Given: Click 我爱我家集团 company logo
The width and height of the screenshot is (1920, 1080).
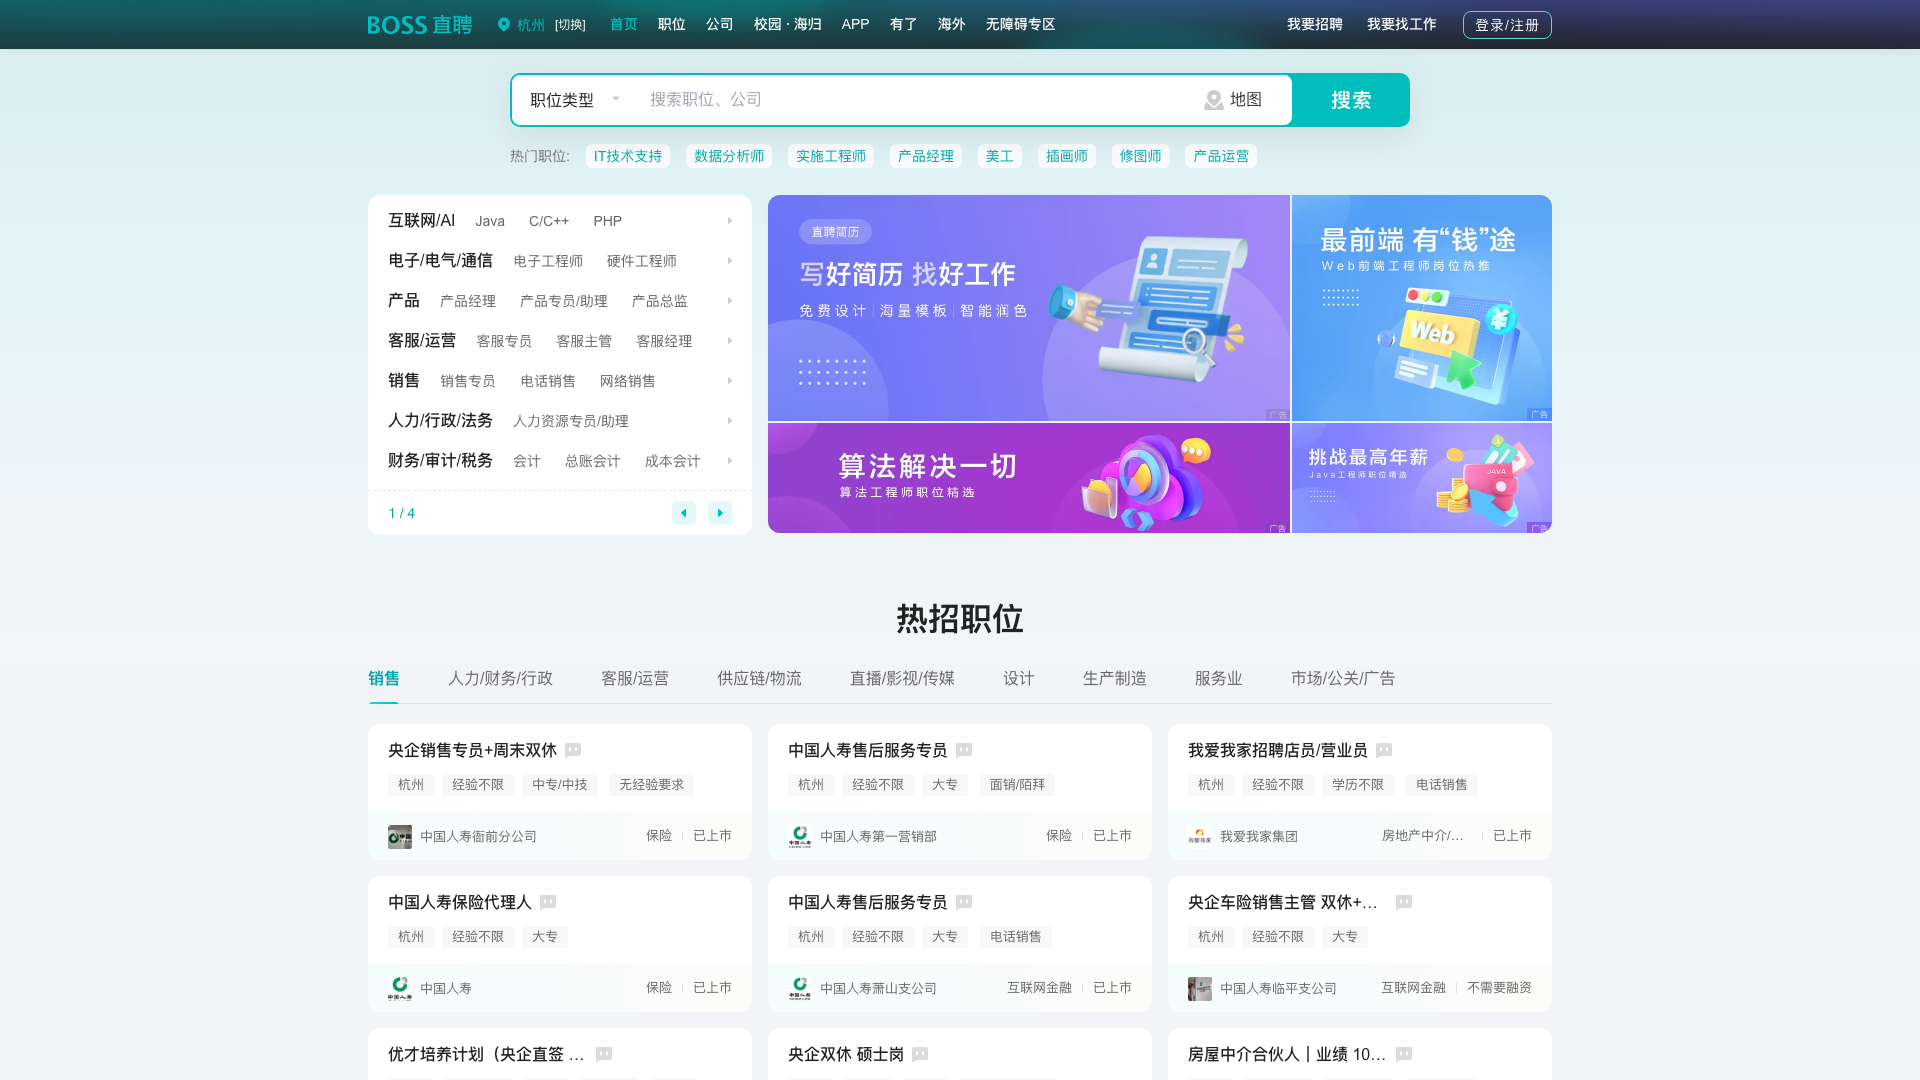Looking at the screenshot, I should (1200, 837).
